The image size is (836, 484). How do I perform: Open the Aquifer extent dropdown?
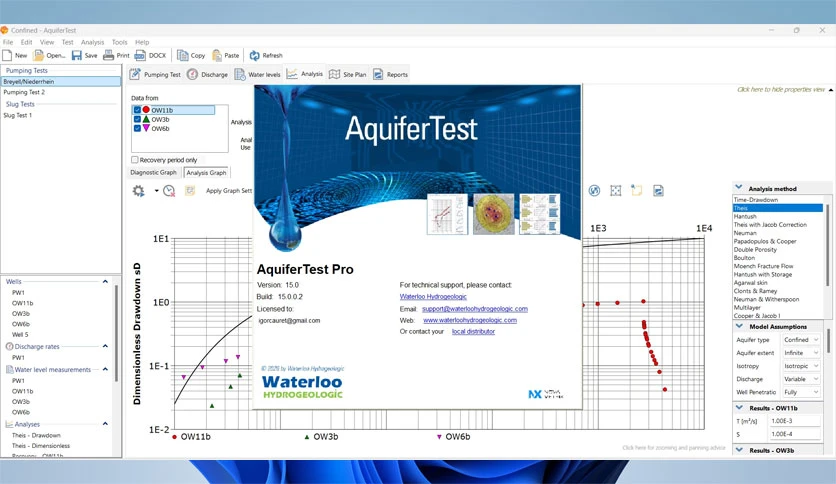point(801,353)
